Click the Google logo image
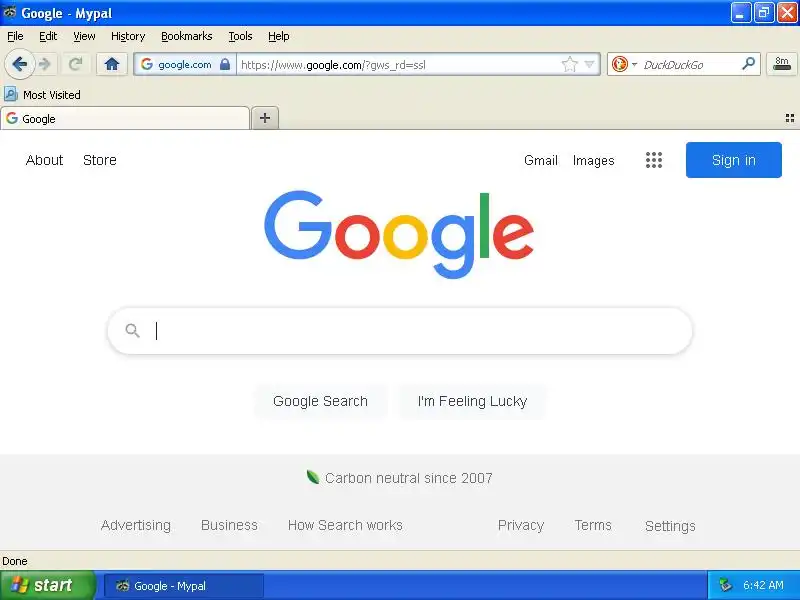Viewport: 800px width, 600px height. 399,235
